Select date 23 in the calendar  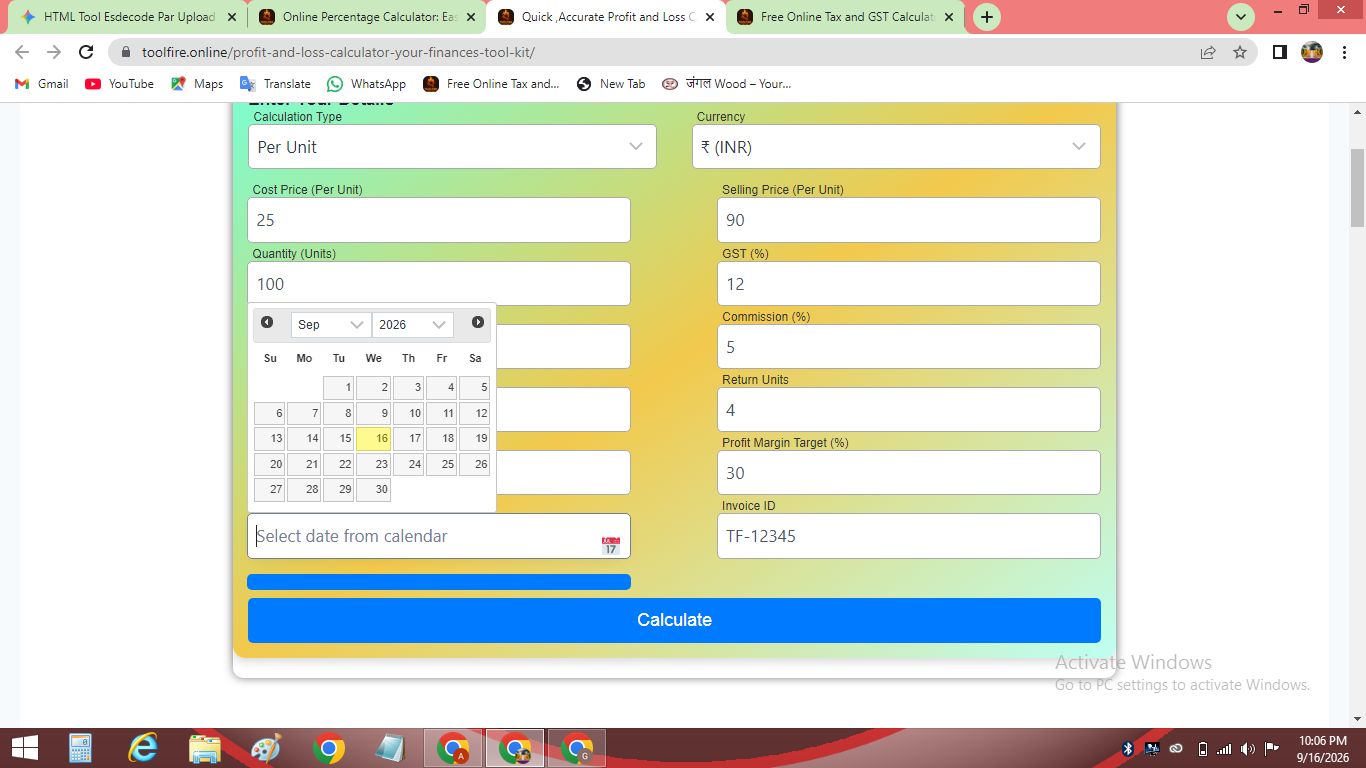click(x=374, y=464)
